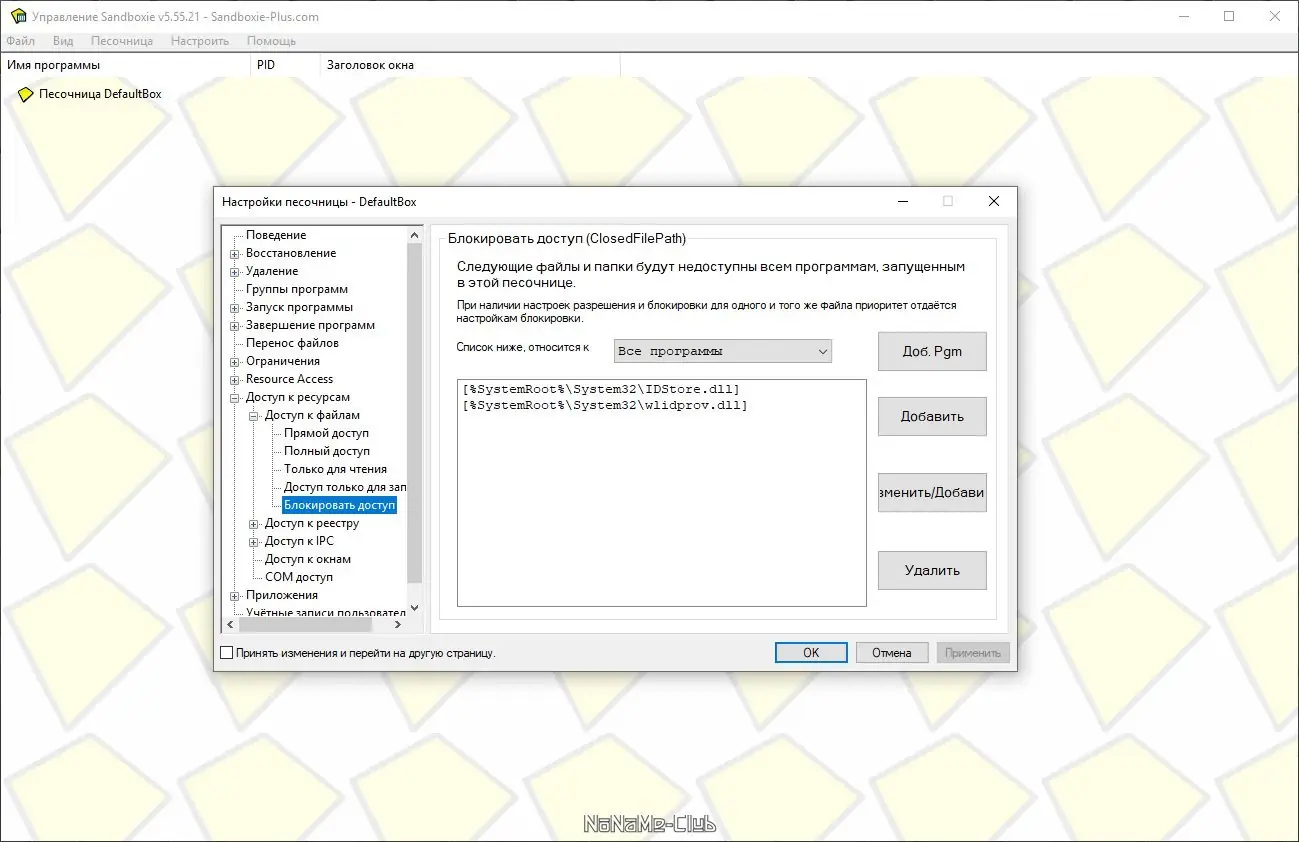Click the tree's scroll-down arrow

click(x=415, y=608)
